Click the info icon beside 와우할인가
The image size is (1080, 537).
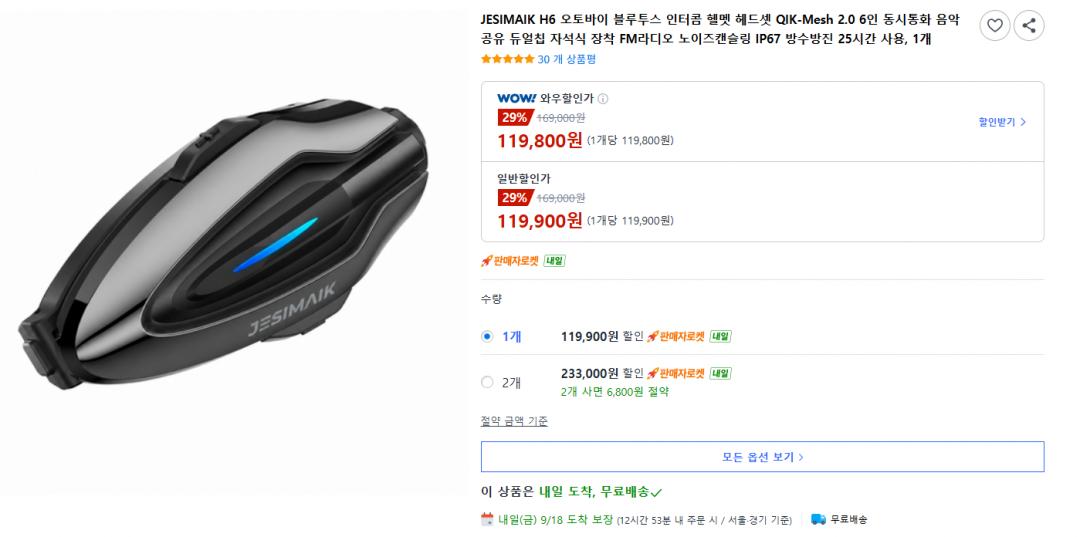[603, 98]
